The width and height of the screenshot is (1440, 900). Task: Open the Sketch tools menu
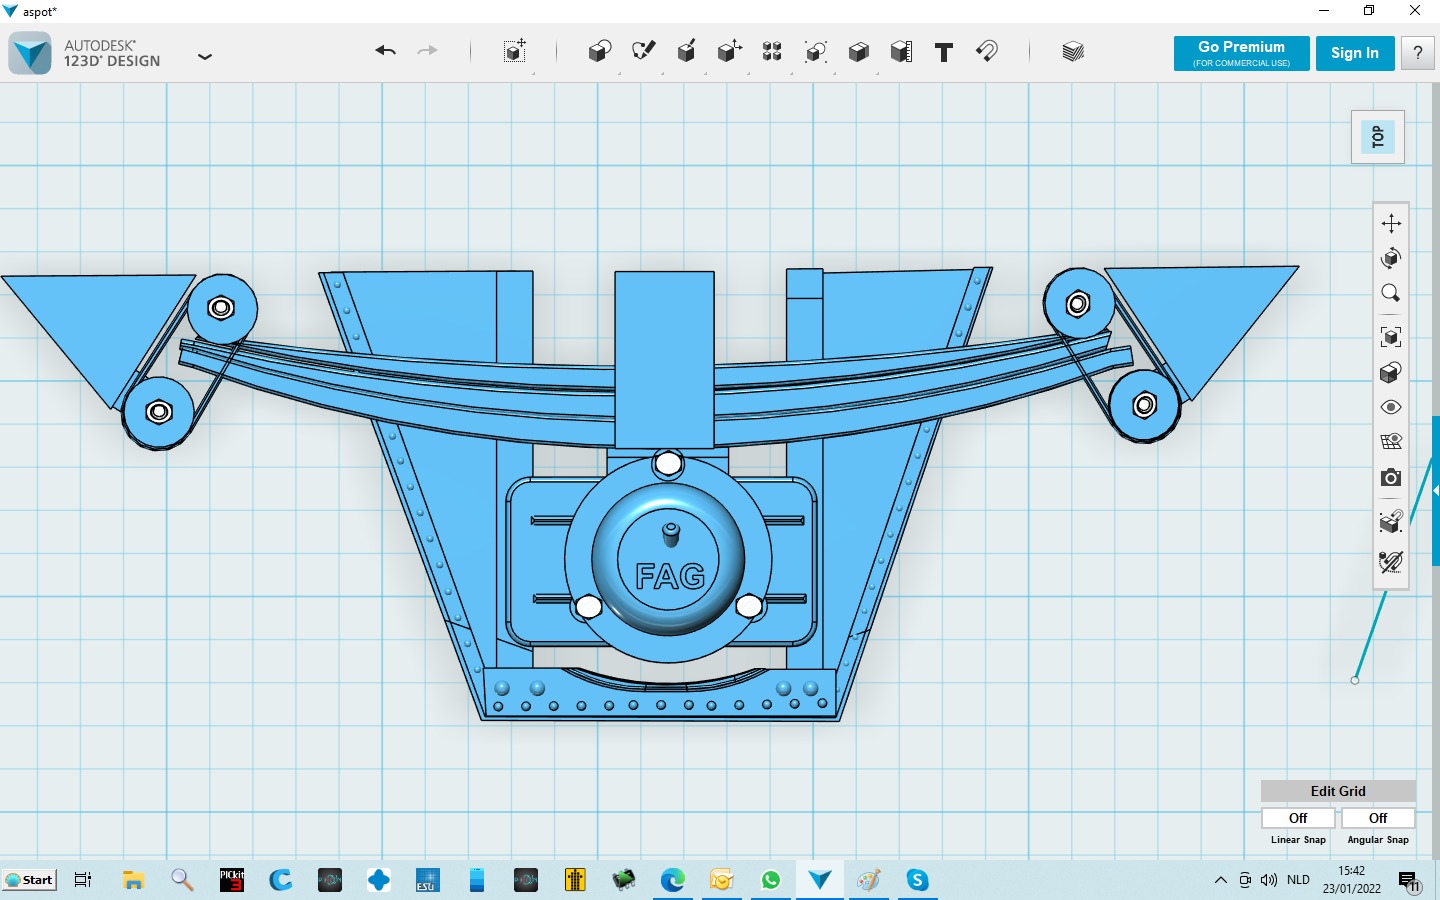coord(643,51)
